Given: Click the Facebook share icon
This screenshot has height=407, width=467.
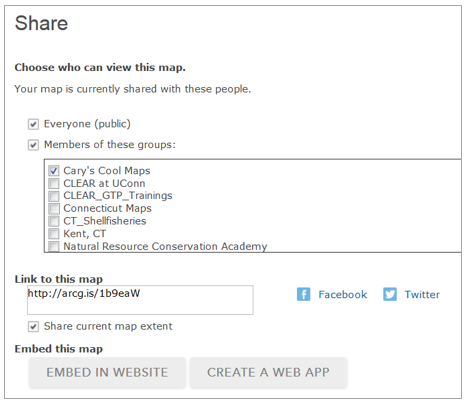Looking at the screenshot, I should [303, 294].
